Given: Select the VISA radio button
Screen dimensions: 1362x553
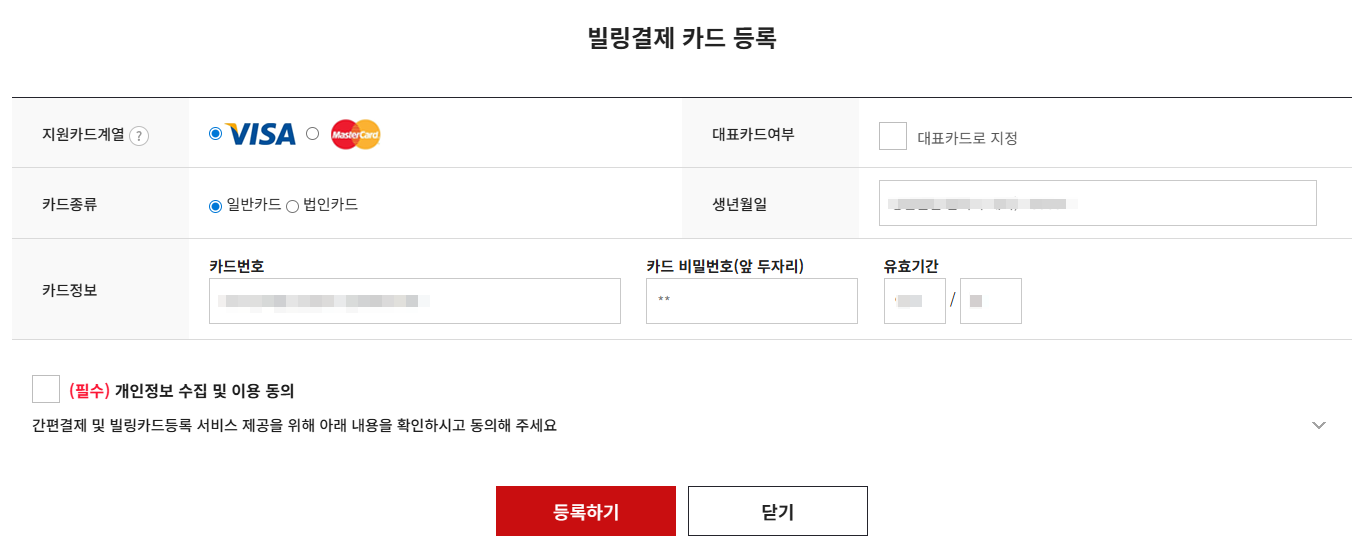Looking at the screenshot, I should (x=216, y=134).
